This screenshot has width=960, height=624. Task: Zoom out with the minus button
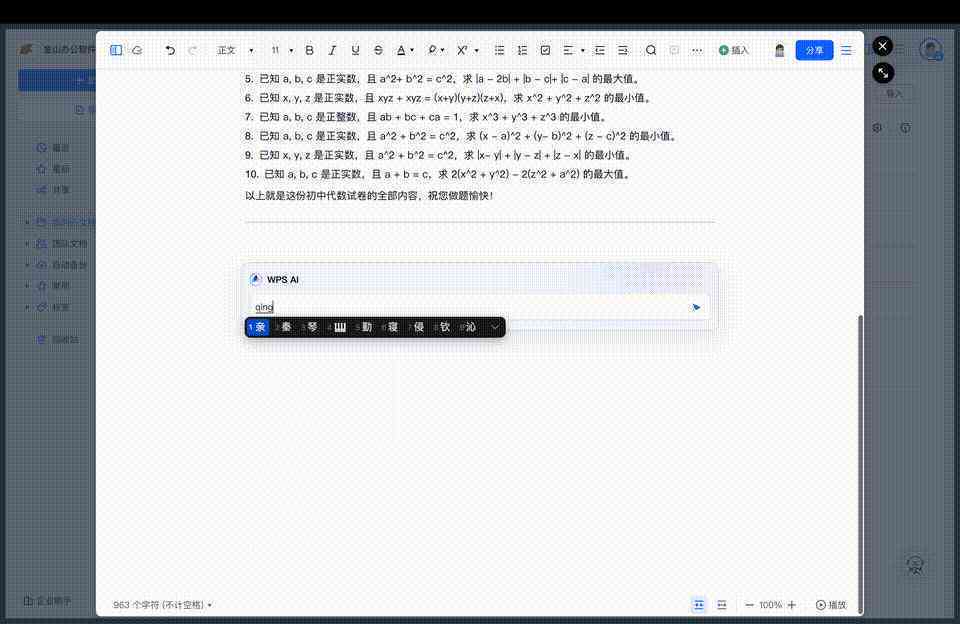point(749,604)
